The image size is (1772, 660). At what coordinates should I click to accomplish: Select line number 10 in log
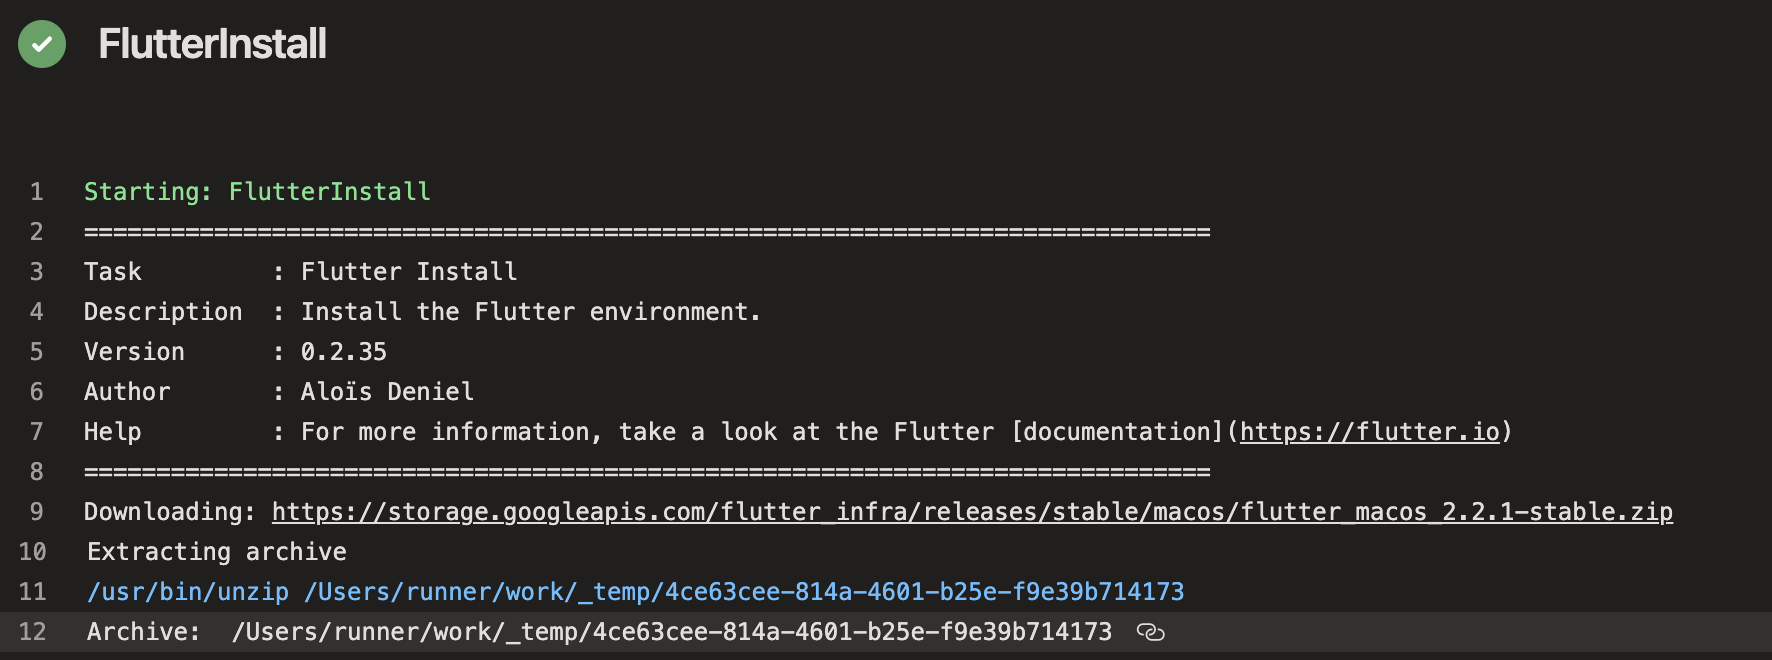click(32, 552)
